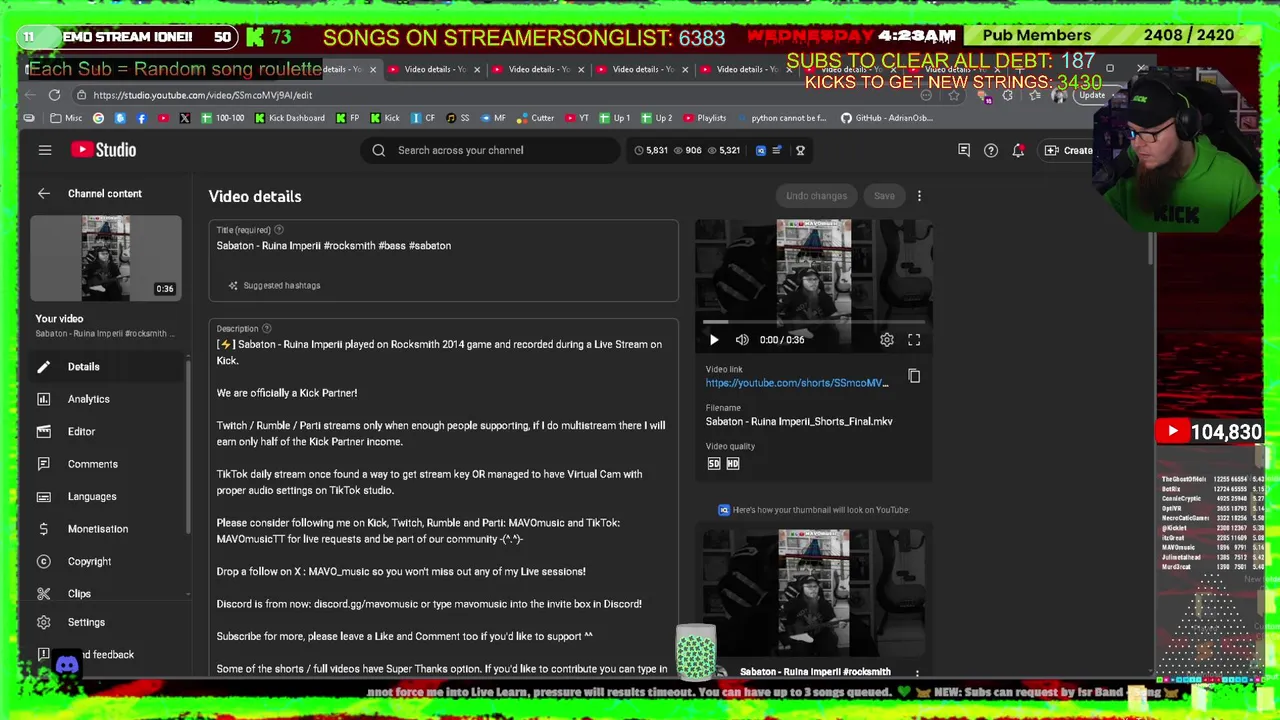Open Comments in the sidebar
The image size is (1280, 720).
coord(92,464)
